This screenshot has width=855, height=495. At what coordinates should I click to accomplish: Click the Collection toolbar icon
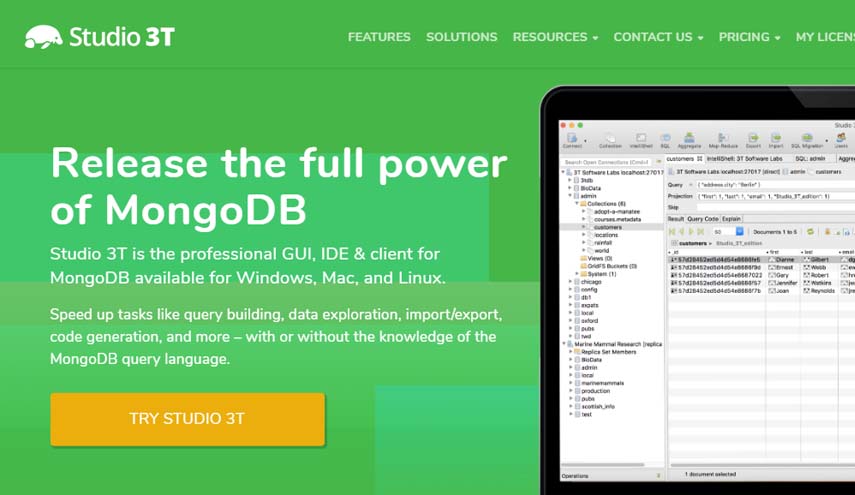tap(610, 138)
